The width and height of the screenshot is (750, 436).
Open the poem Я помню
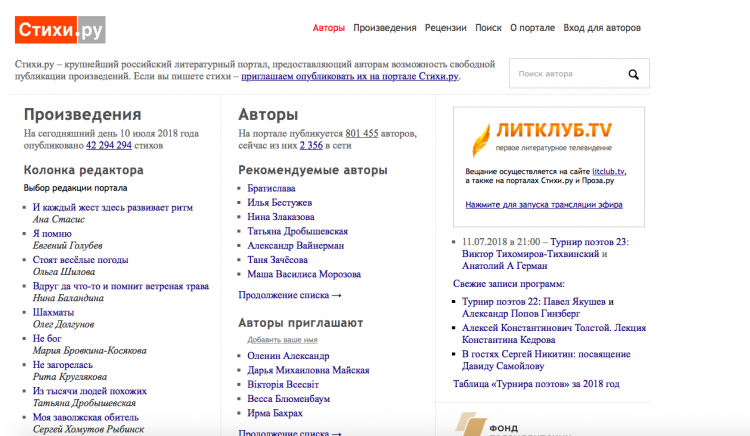click(52, 234)
